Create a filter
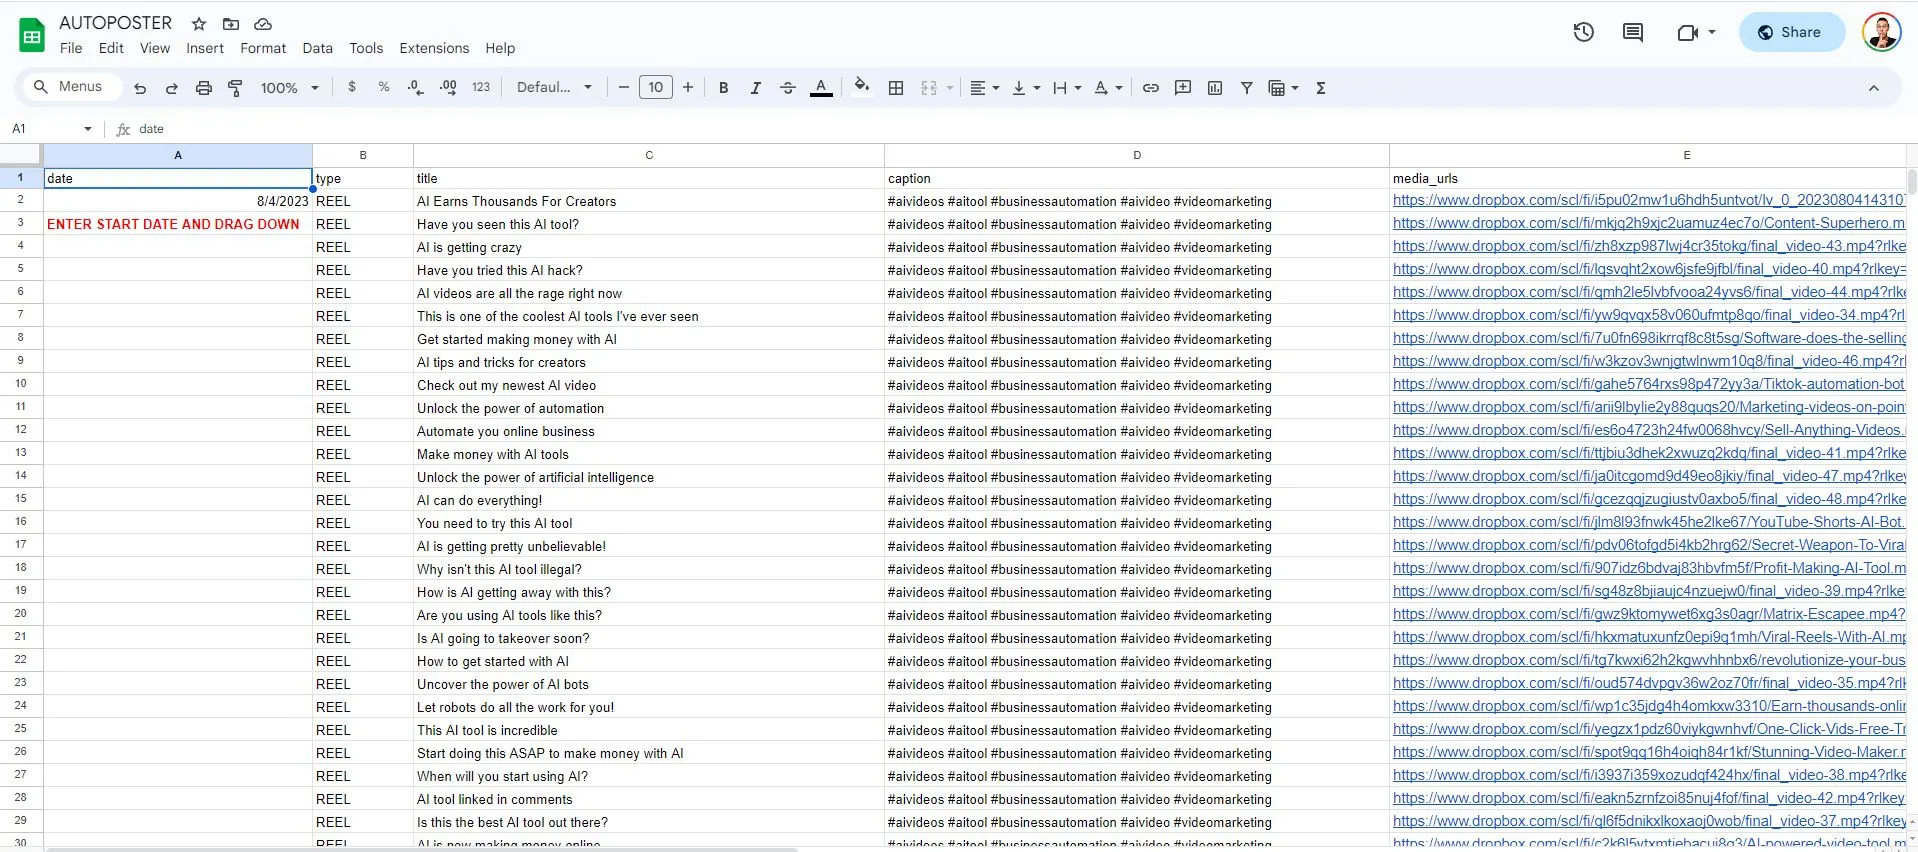The width and height of the screenshot is (1918, 852). point(1247,88)
